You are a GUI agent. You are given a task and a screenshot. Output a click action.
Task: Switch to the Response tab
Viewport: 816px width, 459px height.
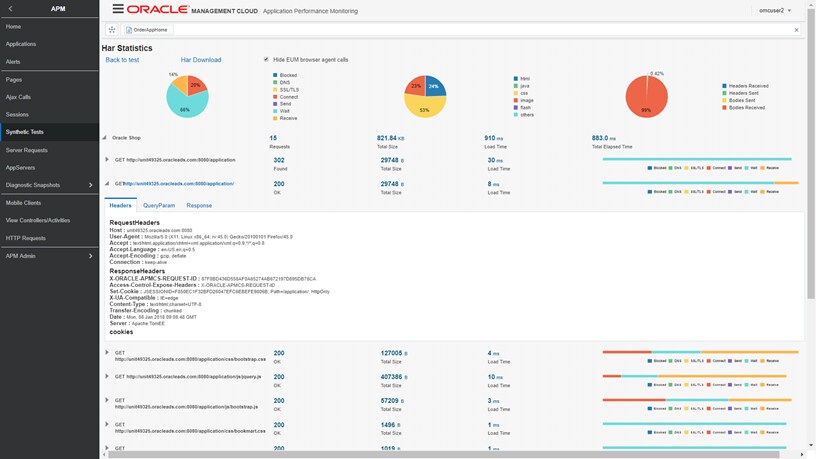click(x=199, y=206)
